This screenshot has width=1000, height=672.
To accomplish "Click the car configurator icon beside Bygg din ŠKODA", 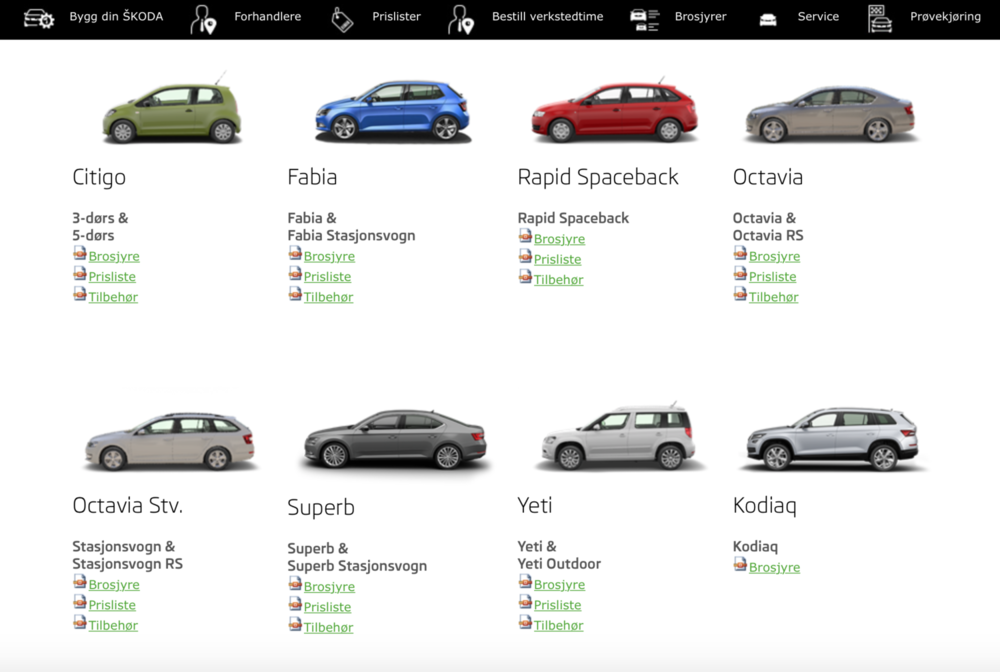I will [x=39, y=18].
